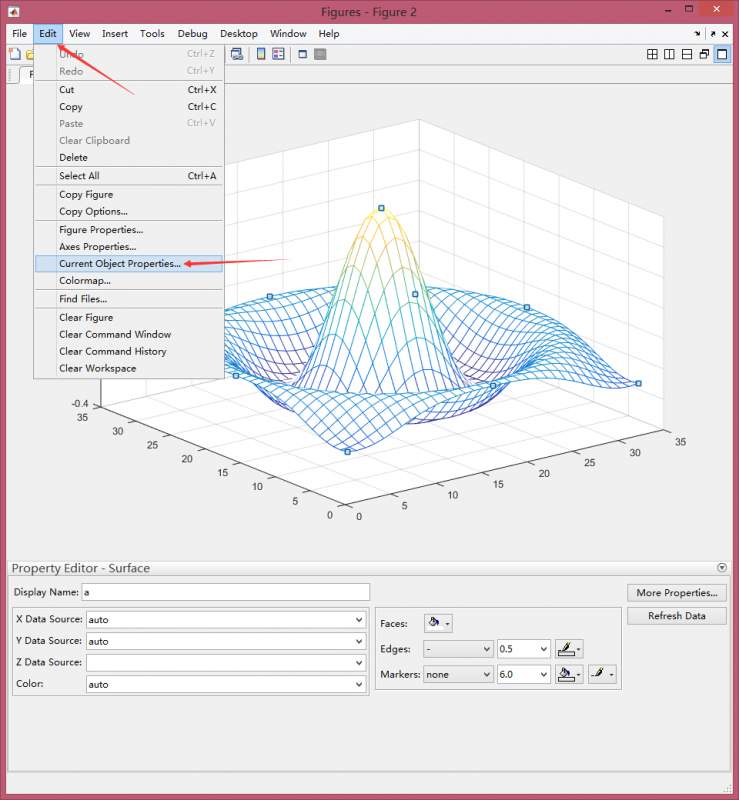Image resolution: width=739 pixels, height=800 pixels.
Task: Show plot tools and dock figure icon
Action: click(x=320, y=54)
